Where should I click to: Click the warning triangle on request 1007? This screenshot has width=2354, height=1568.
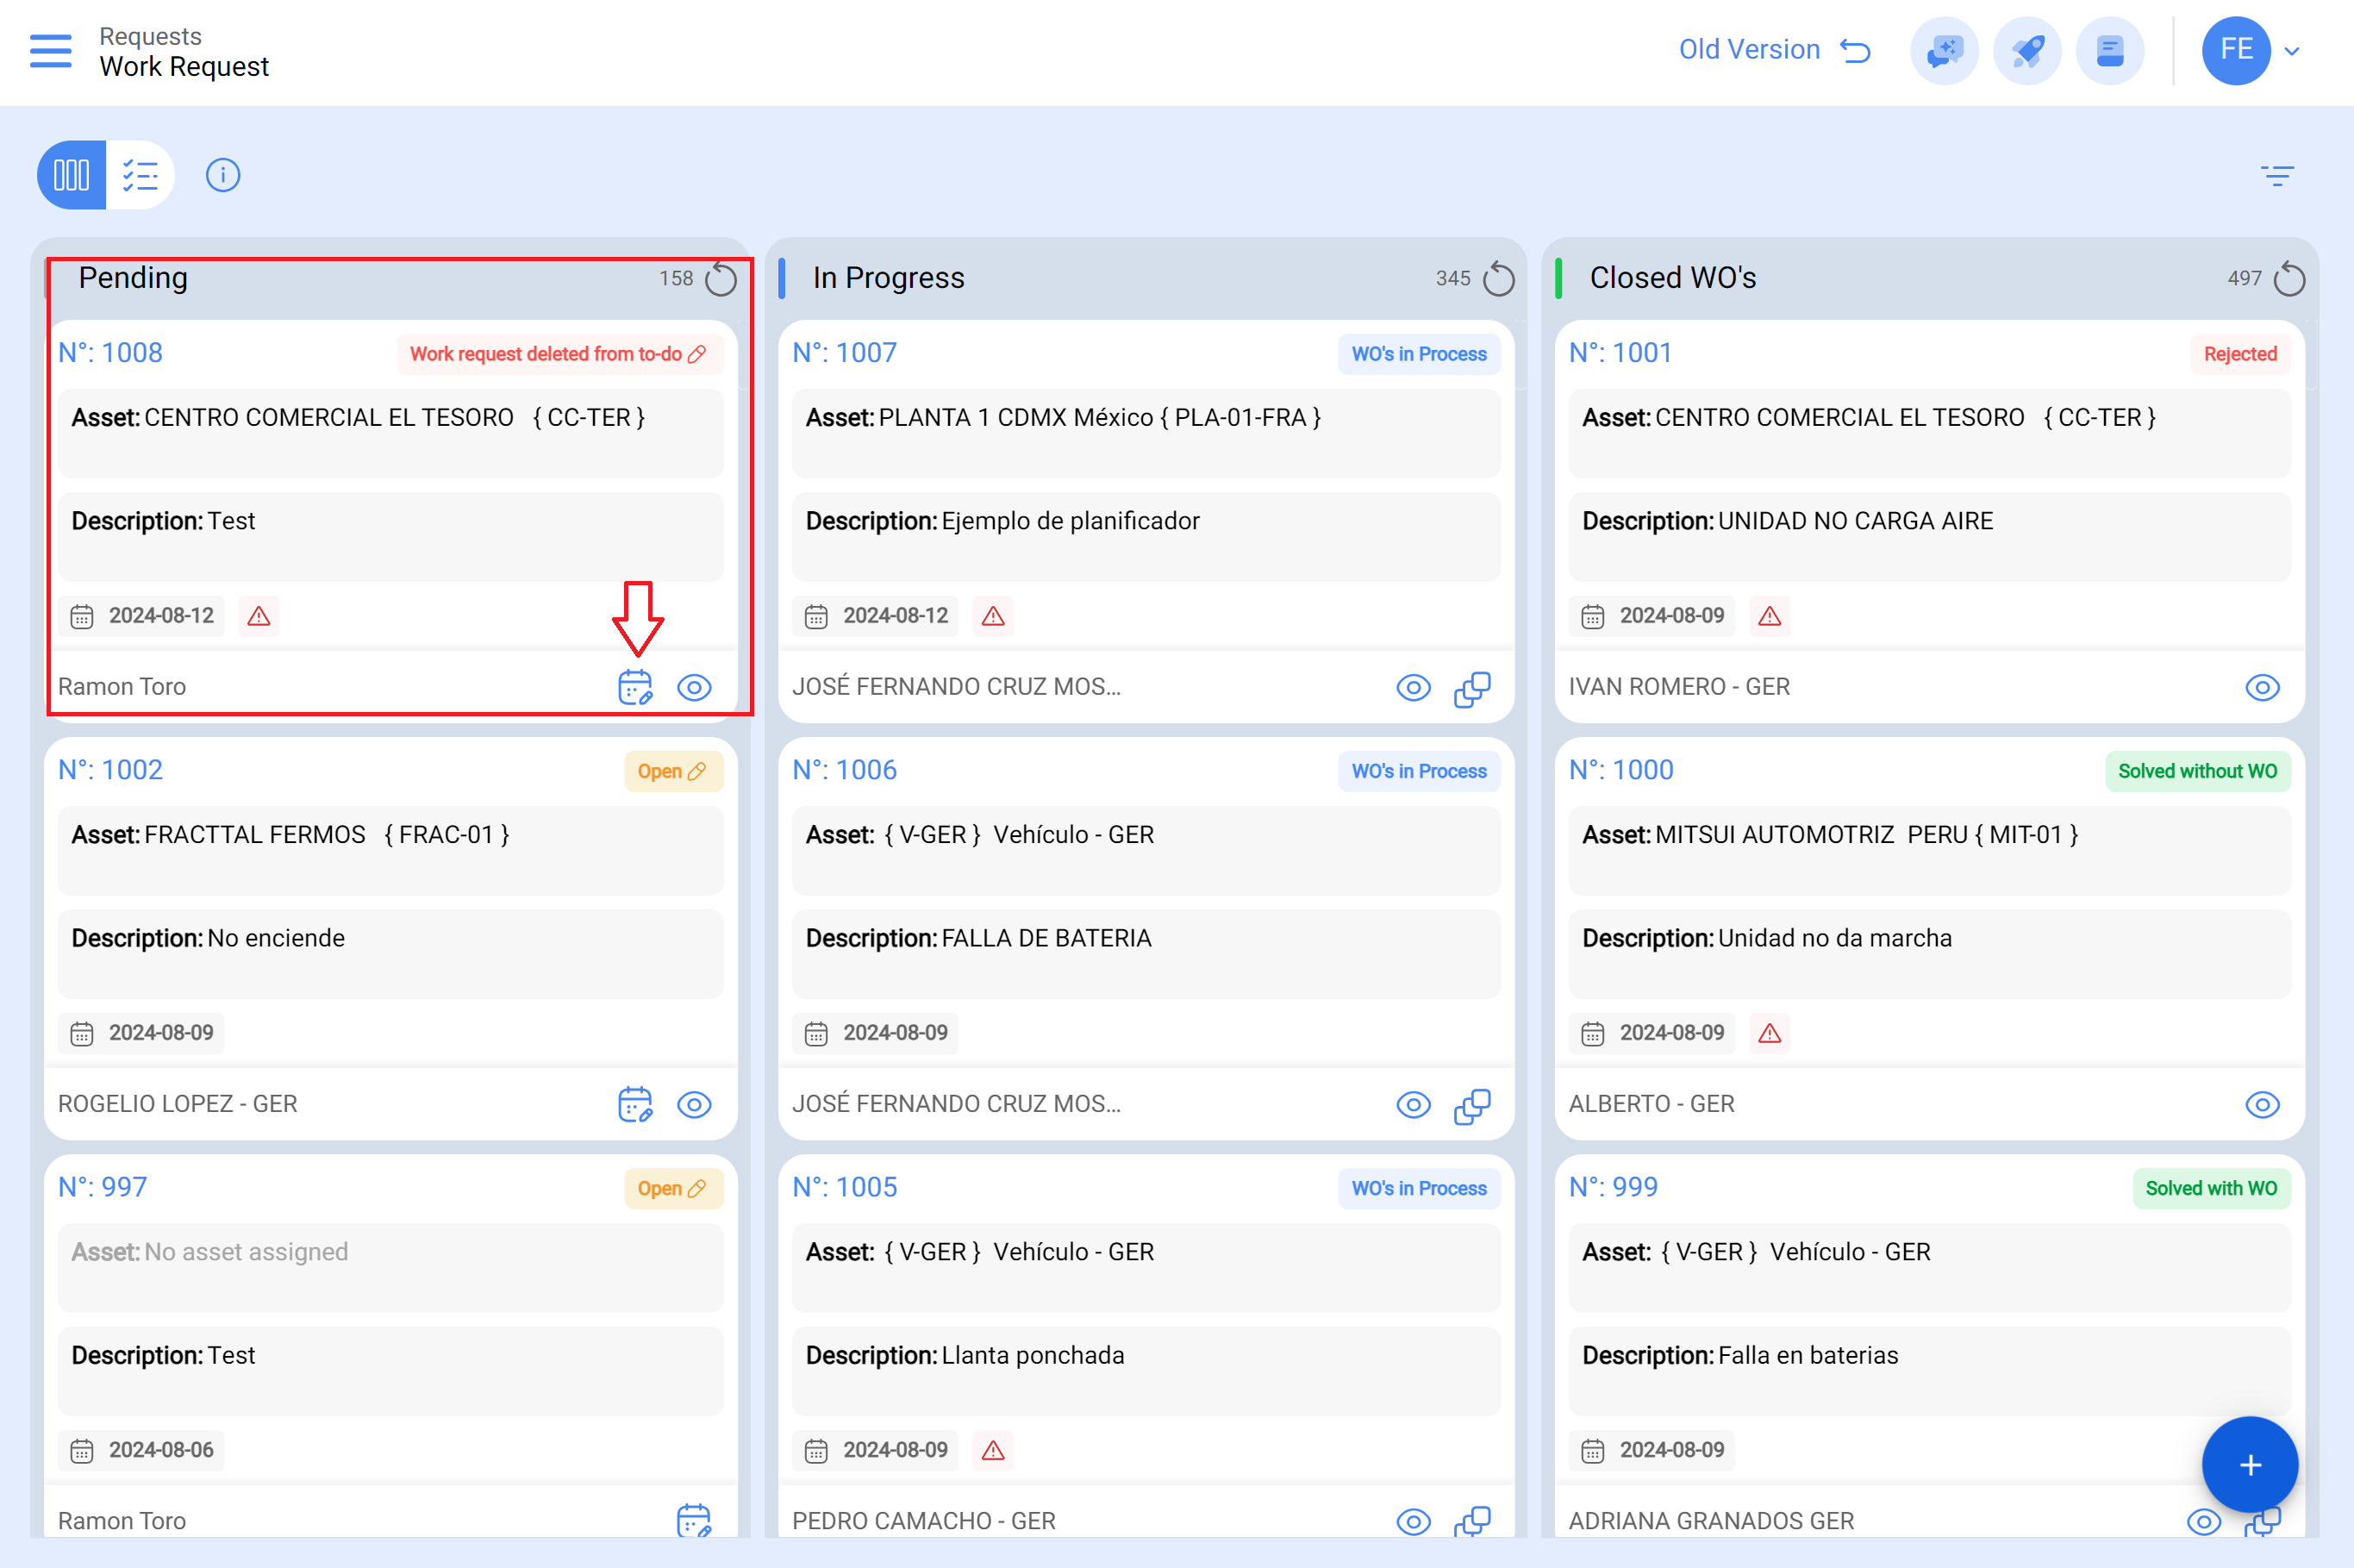click(992, 616)
